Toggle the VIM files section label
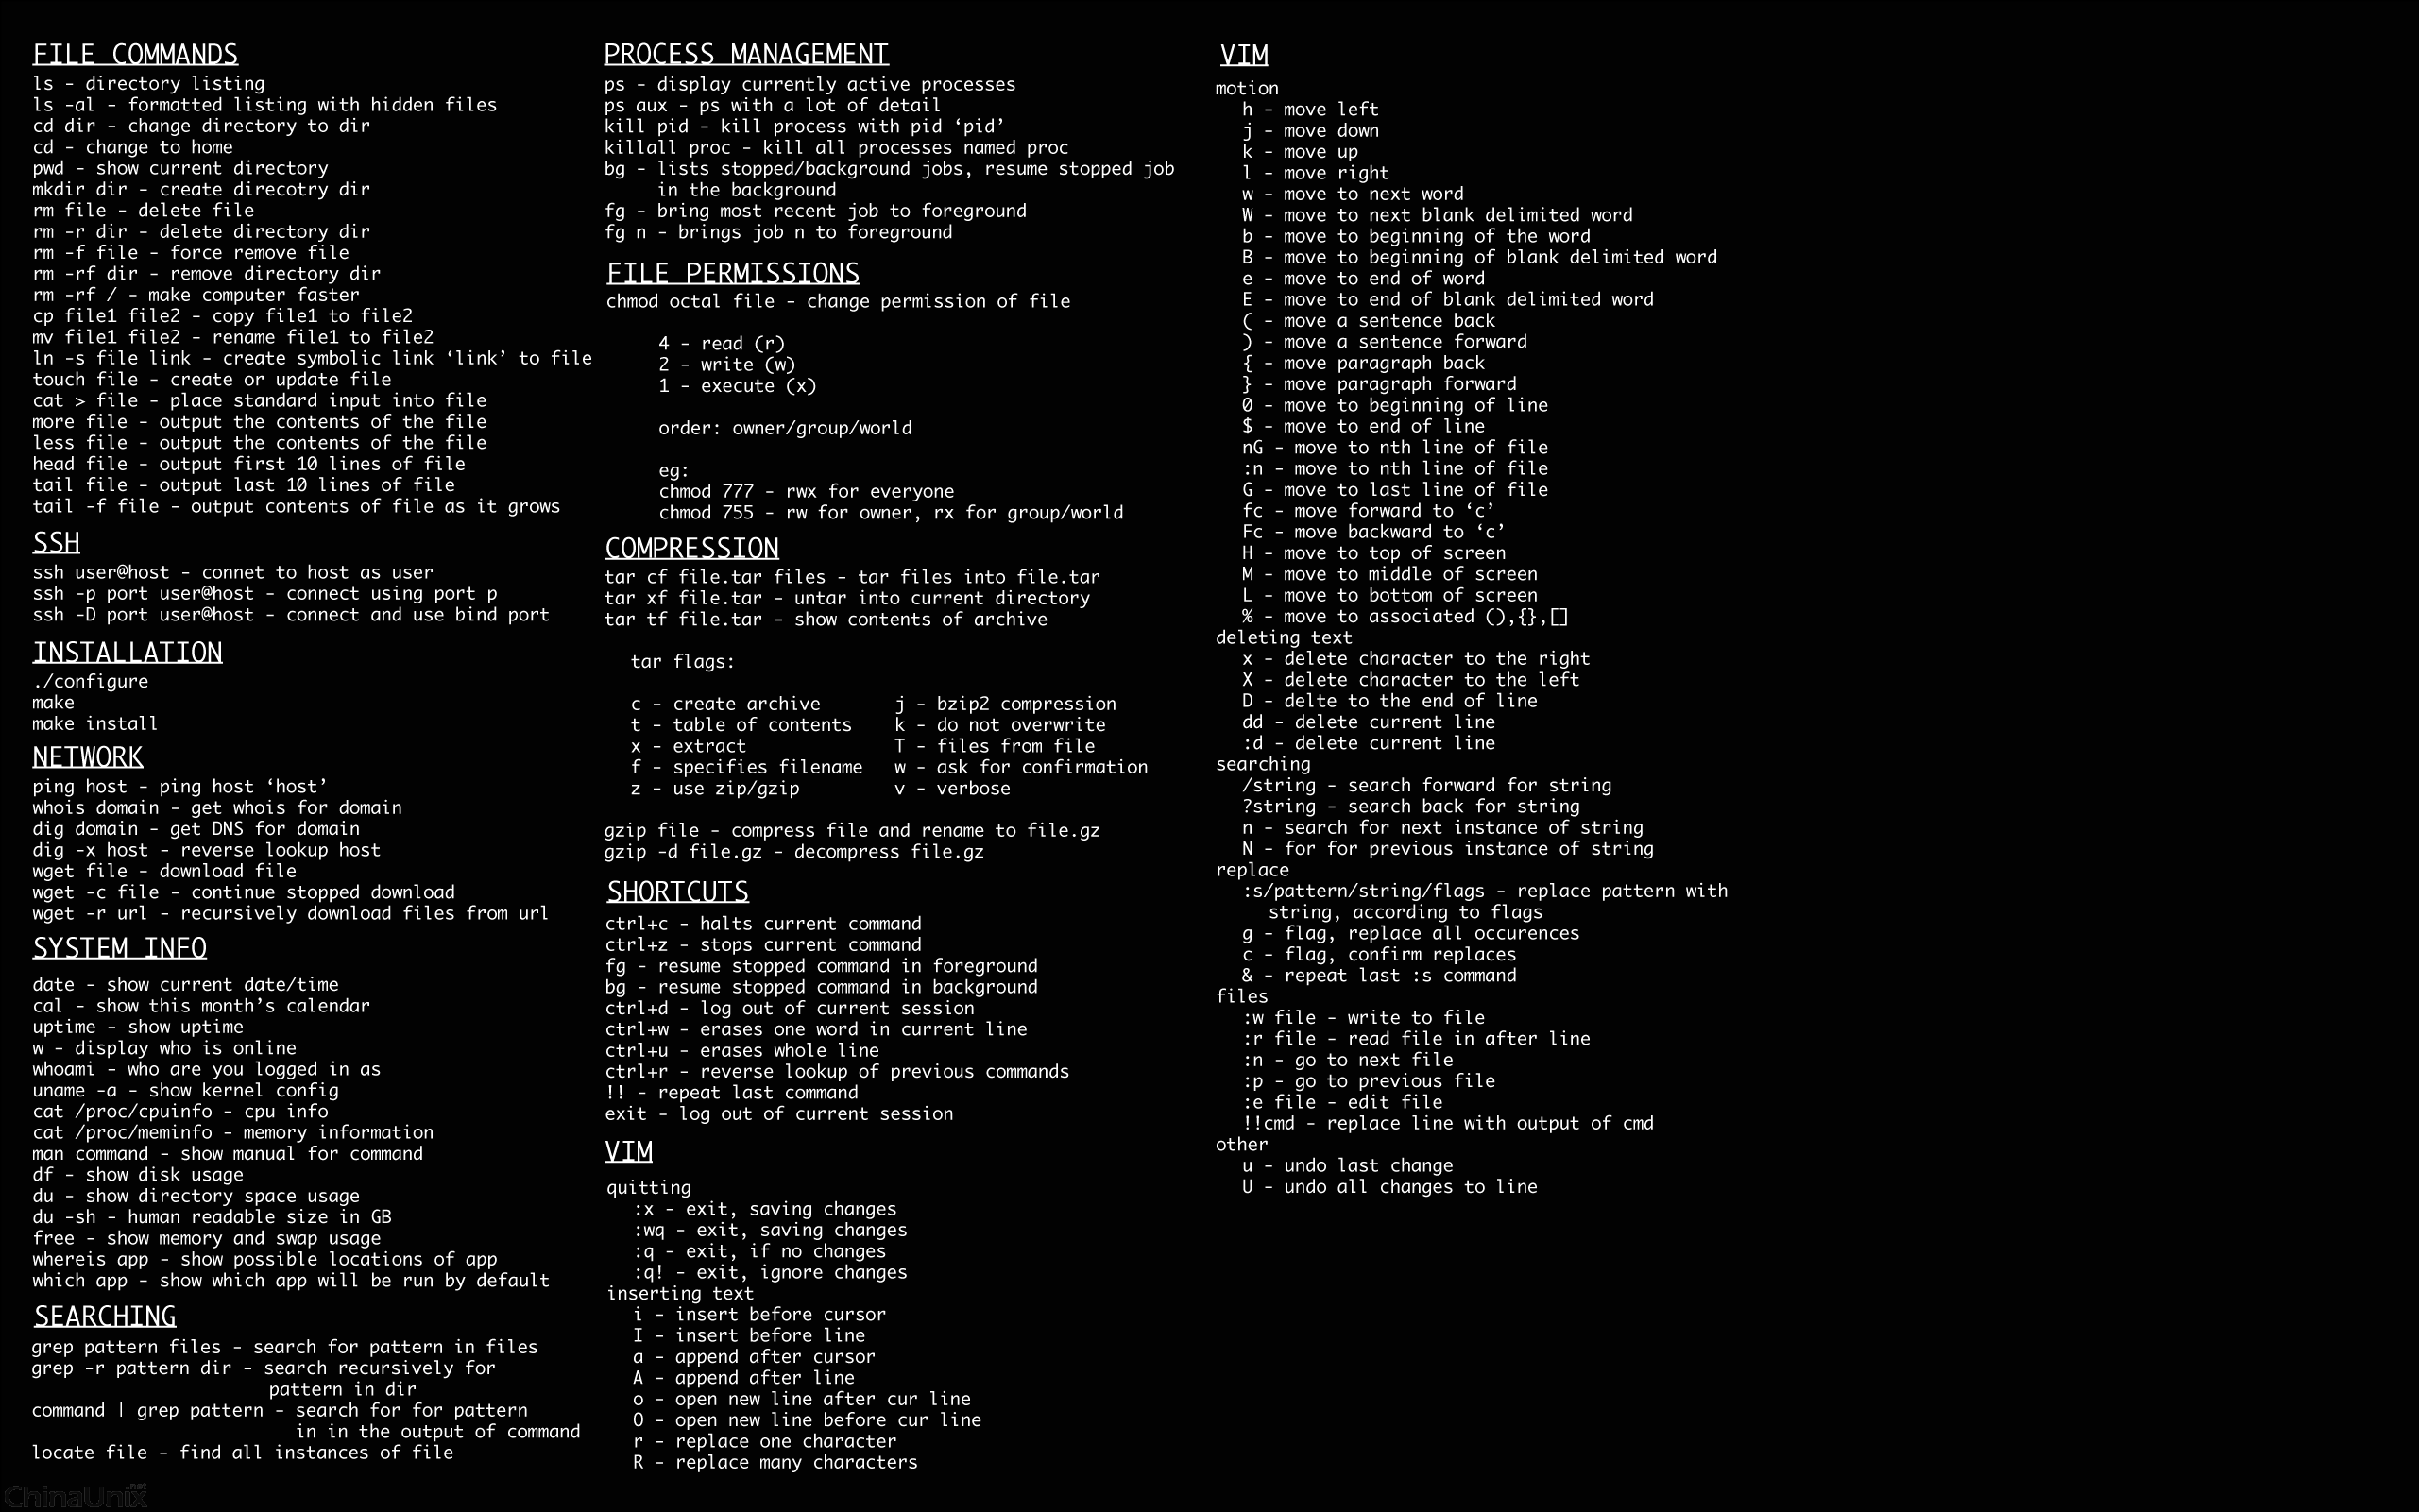This screenshot has width=2419, height=1512. (x=1240, y=994)
